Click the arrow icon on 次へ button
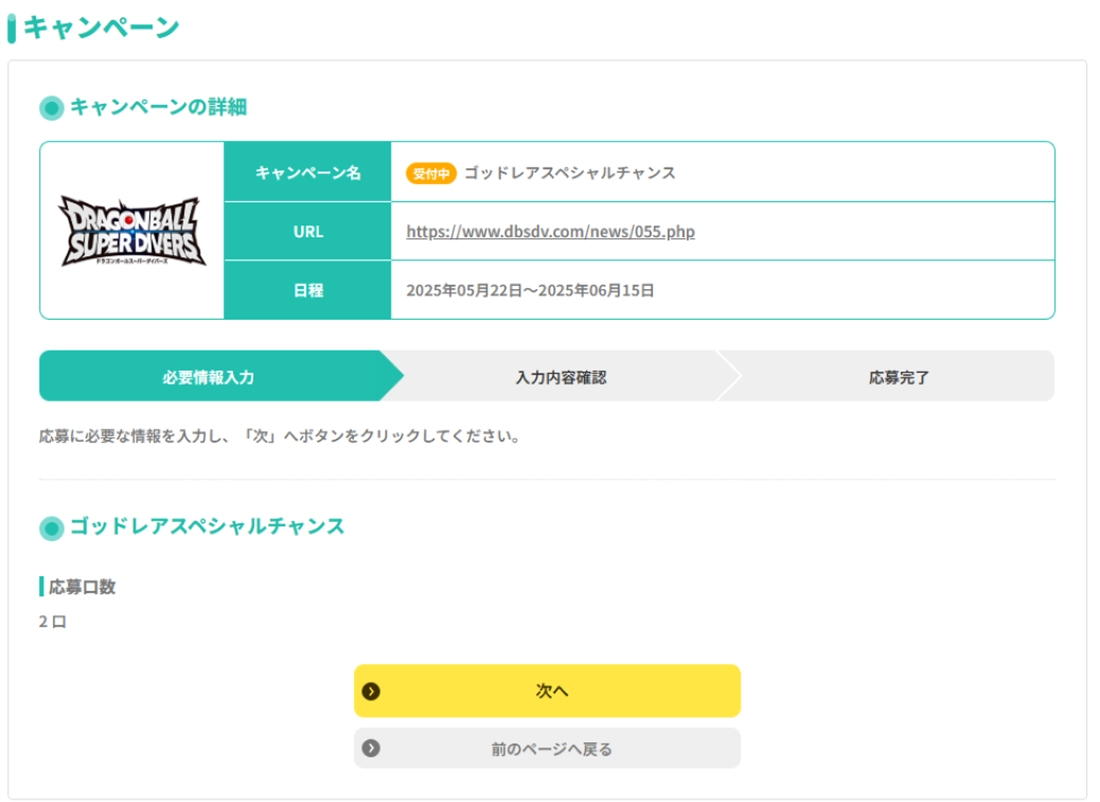This screenshot has height=802, width=1100. tap(371, 691)
